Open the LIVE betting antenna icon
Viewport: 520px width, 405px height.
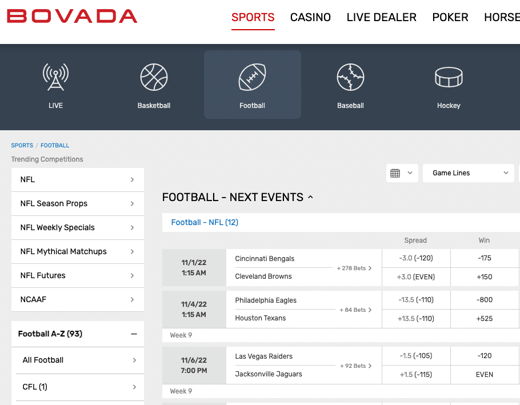click(55, 77)
